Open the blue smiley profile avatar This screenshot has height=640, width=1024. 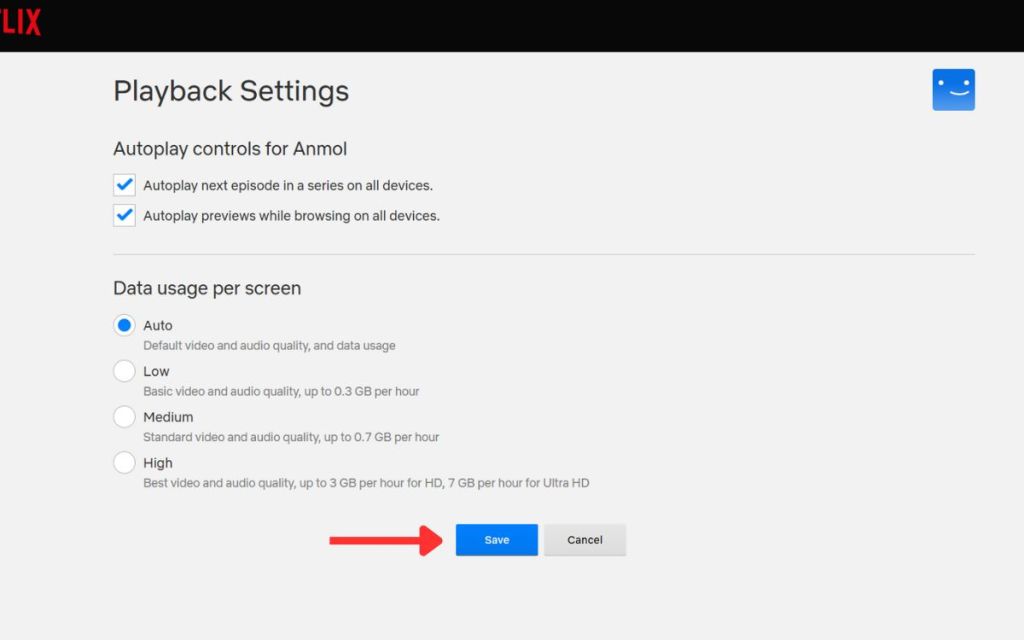[953, 90]
